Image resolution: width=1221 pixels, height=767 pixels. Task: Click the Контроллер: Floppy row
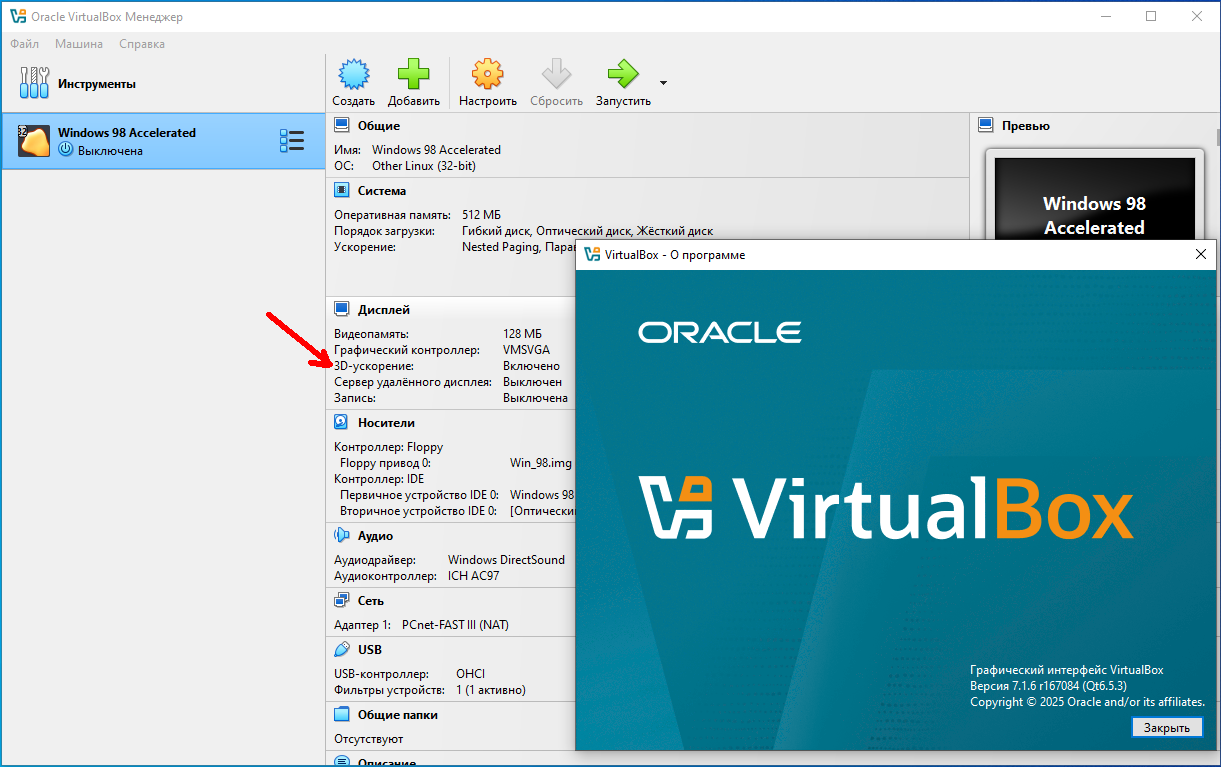pos(388,447)
